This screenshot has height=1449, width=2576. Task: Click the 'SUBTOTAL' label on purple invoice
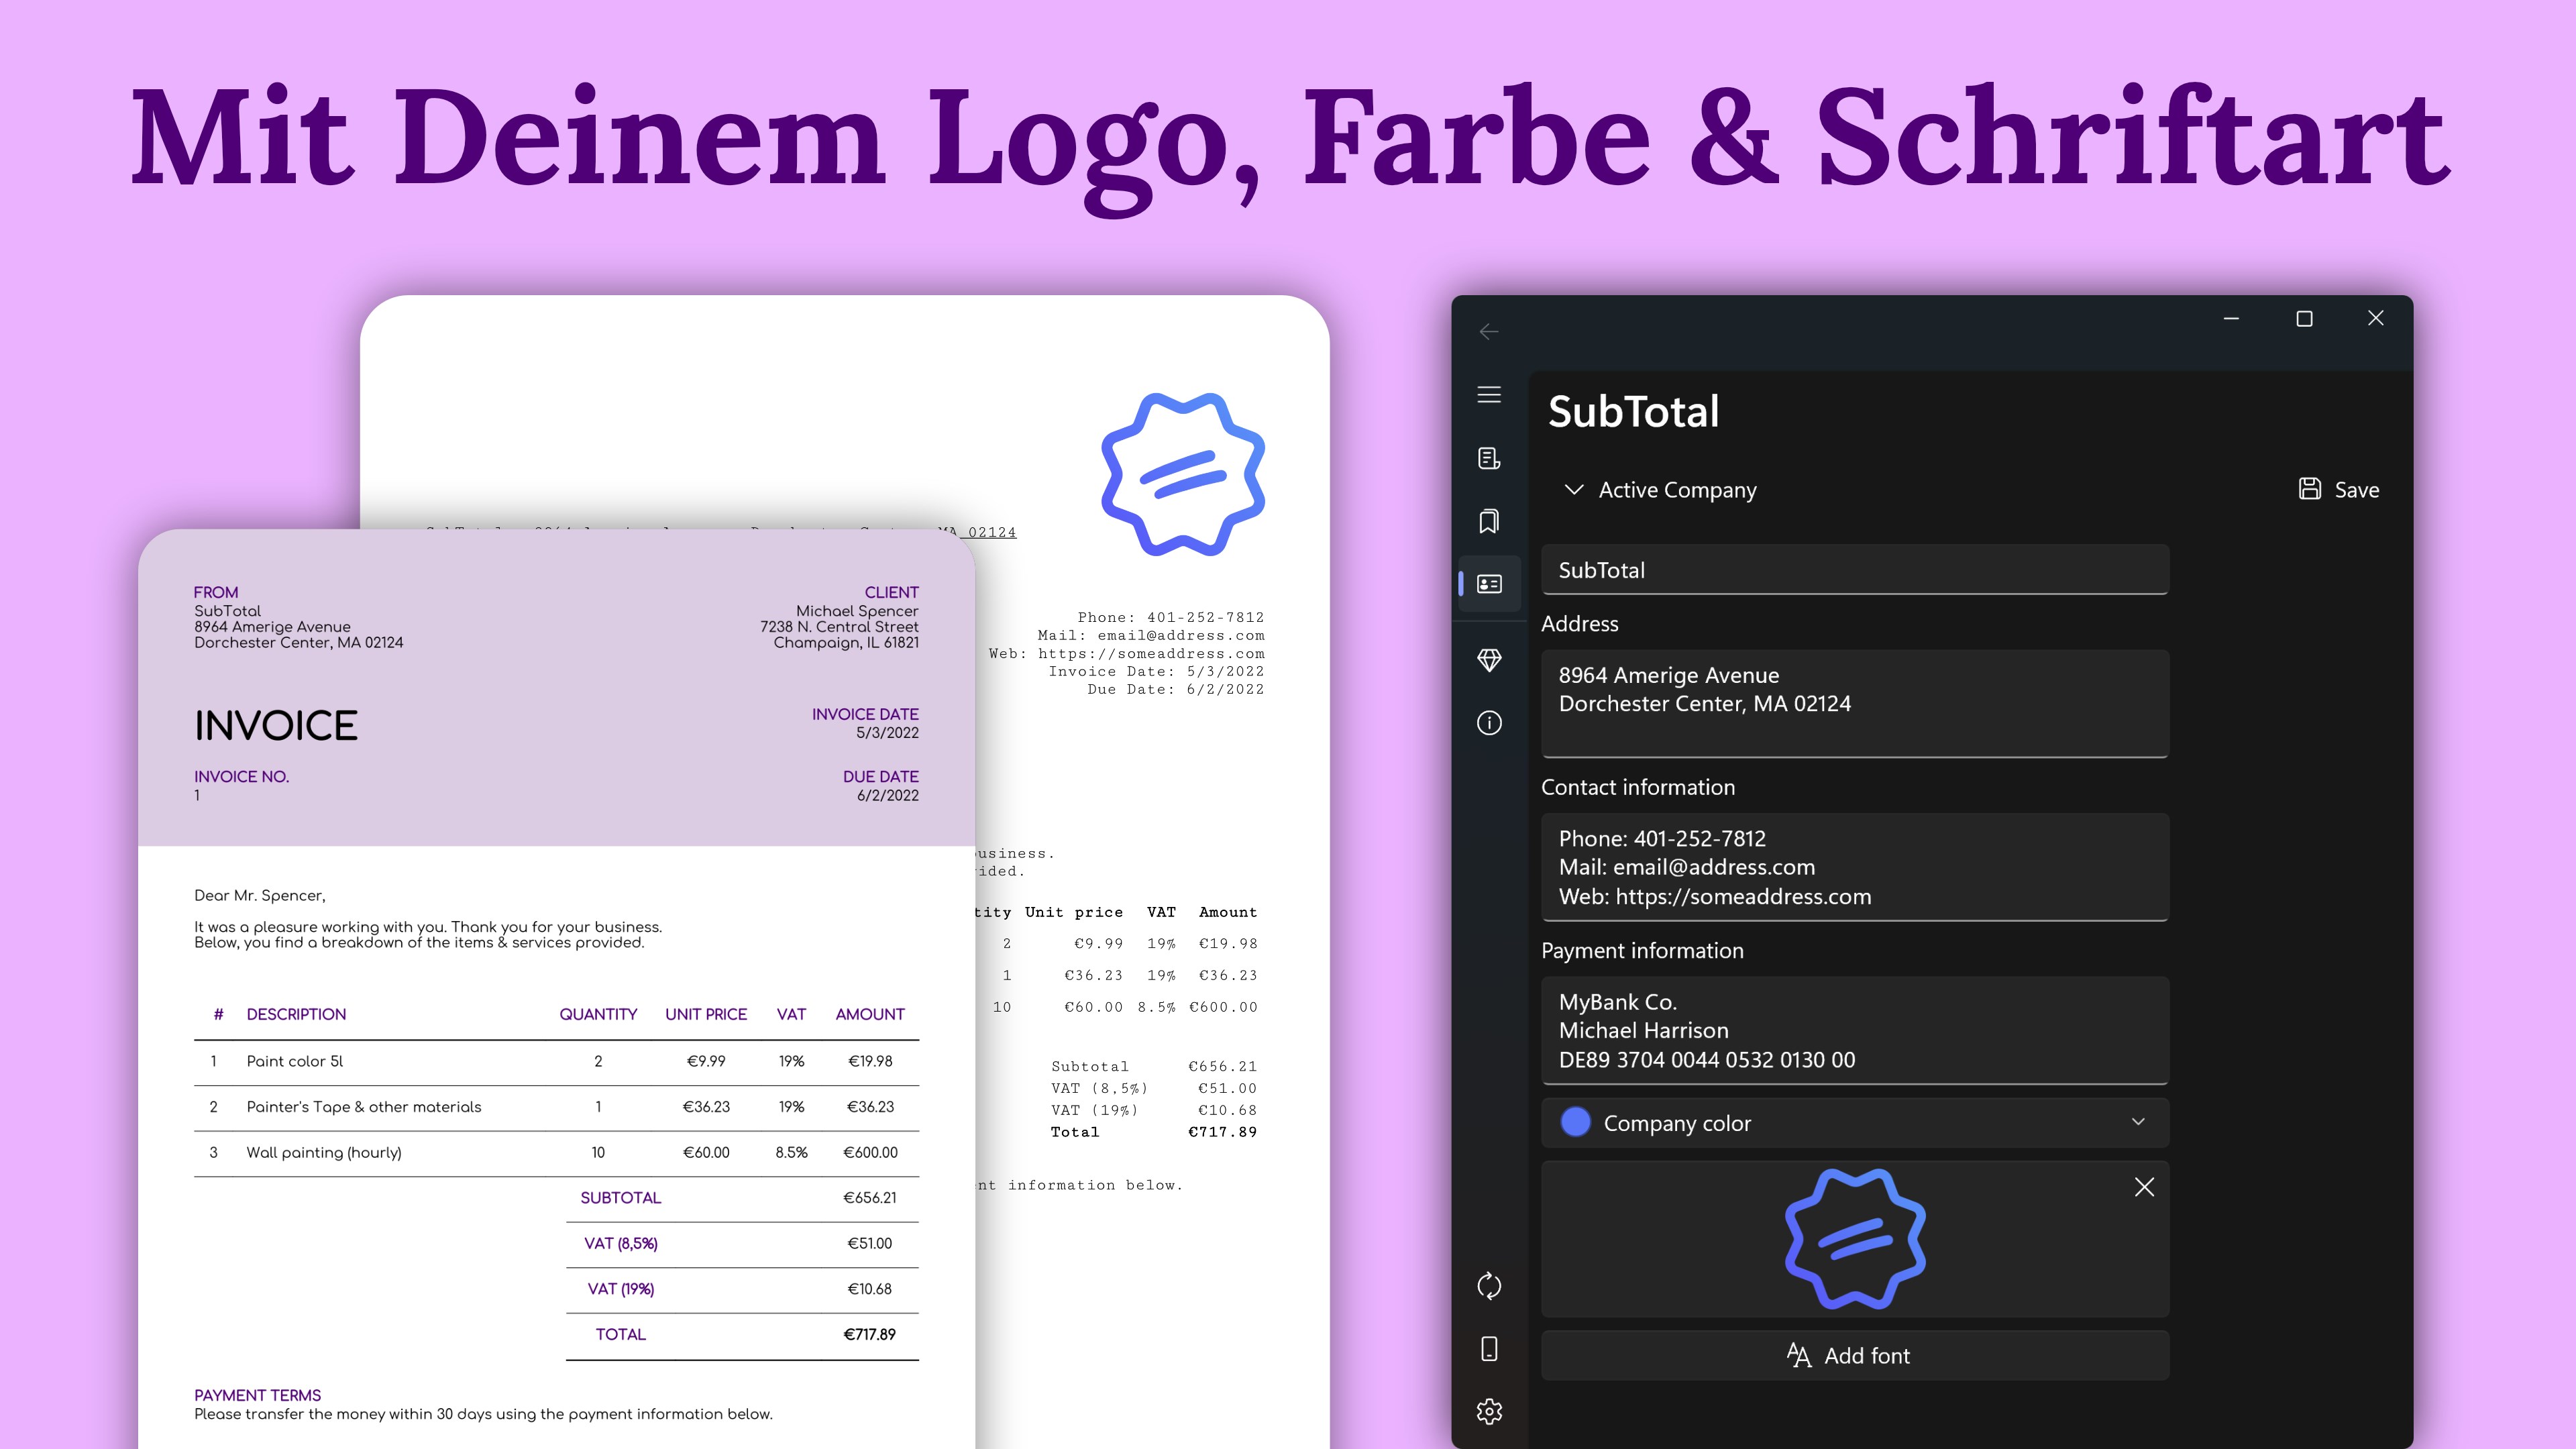pyautogui.click(x=620, y=1198)
